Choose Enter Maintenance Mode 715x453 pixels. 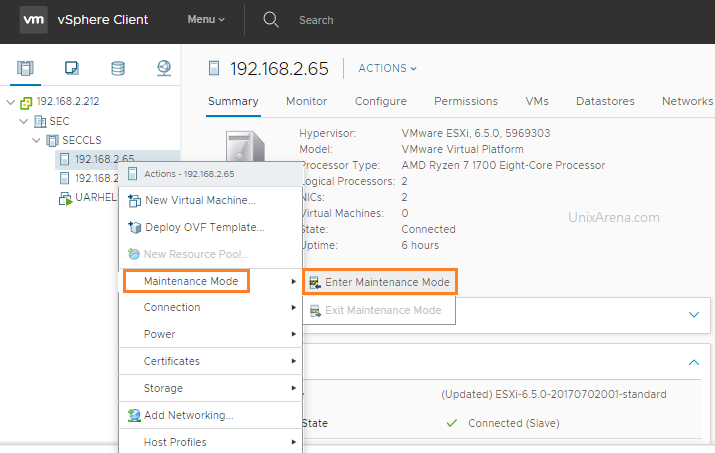point(380,282)
